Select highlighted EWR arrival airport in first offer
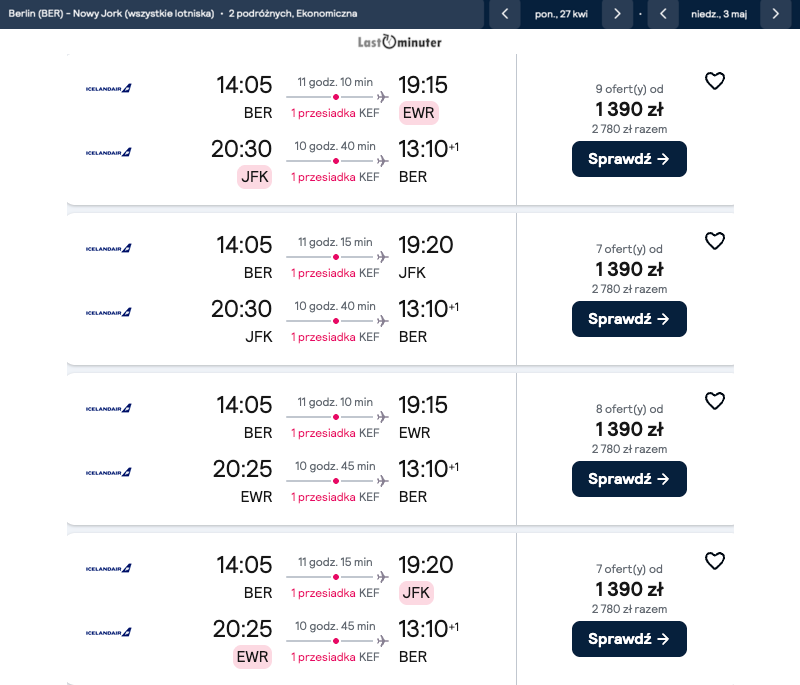Screen dimensions: 800x685 [418, 113]
